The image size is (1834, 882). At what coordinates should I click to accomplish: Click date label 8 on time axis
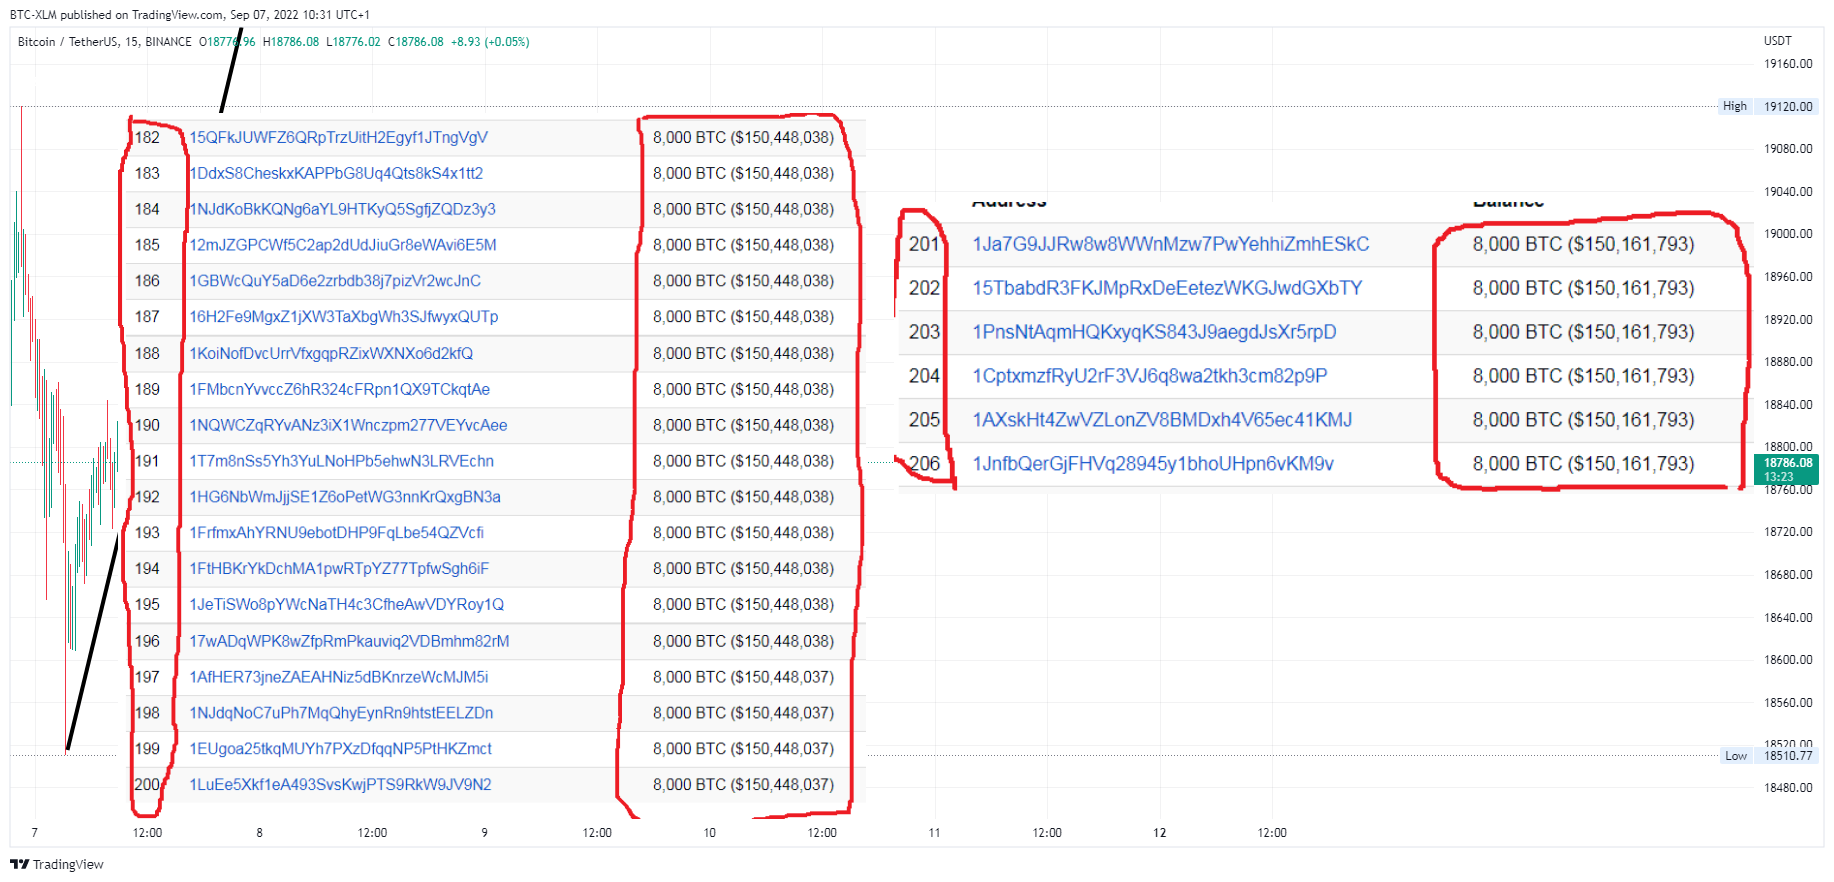tap(259, 833)
